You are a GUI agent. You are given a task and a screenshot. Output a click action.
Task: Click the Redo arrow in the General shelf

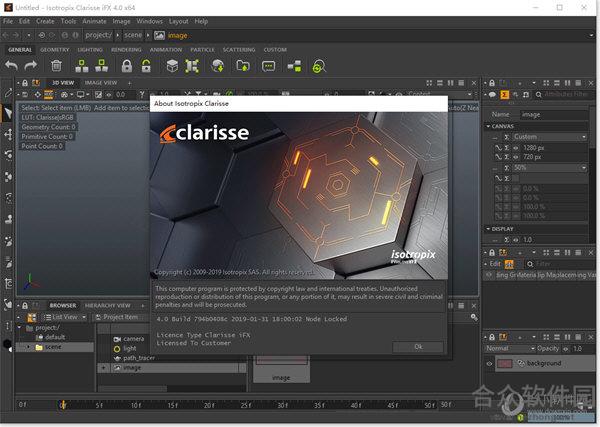pyautogui.click(x=31, y=66)
